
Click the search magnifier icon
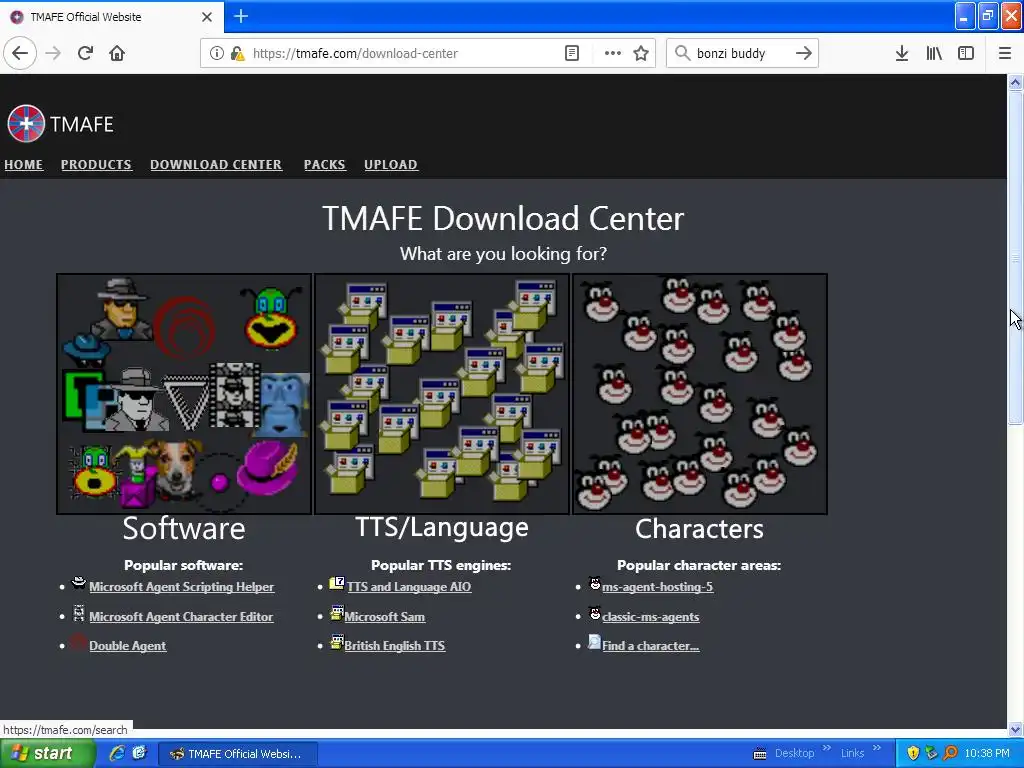coord(682,53)
